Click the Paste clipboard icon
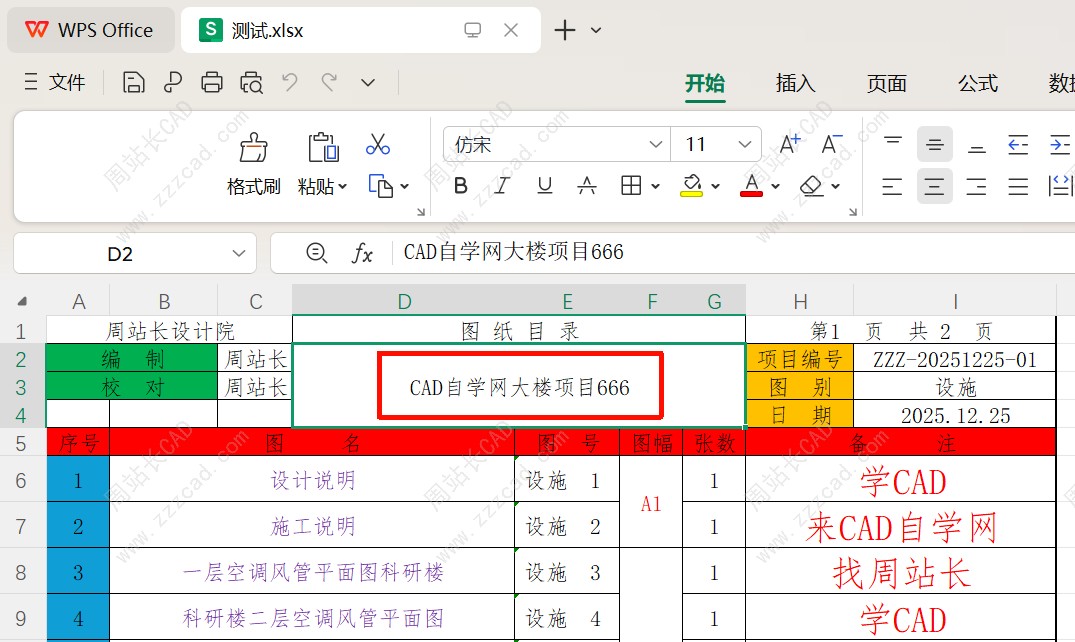This screenshot has height=642, width=1075. pyautogui.click(x=322, y=148)
